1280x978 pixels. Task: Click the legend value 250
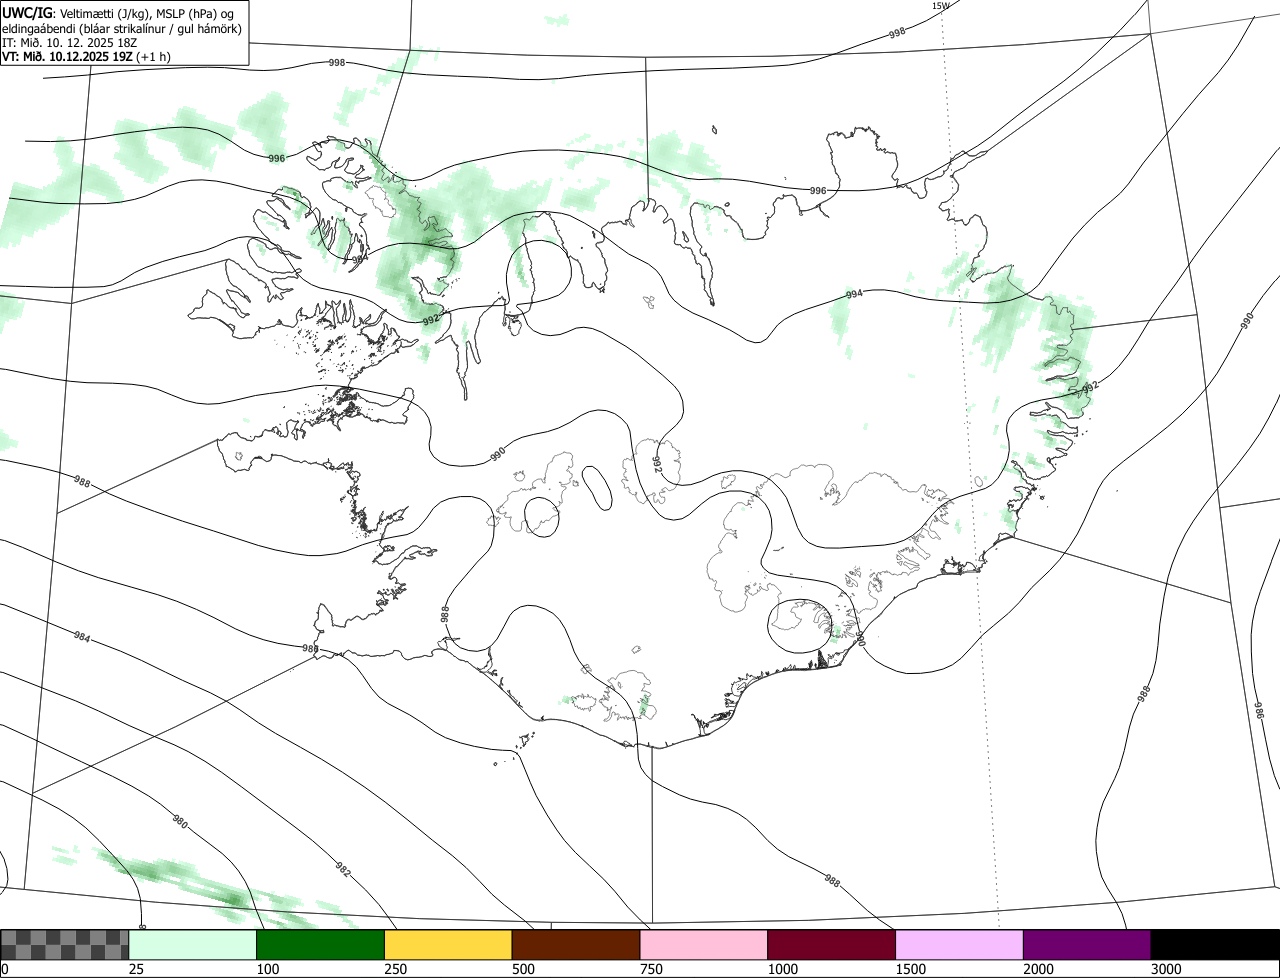[x=396, y=969]
